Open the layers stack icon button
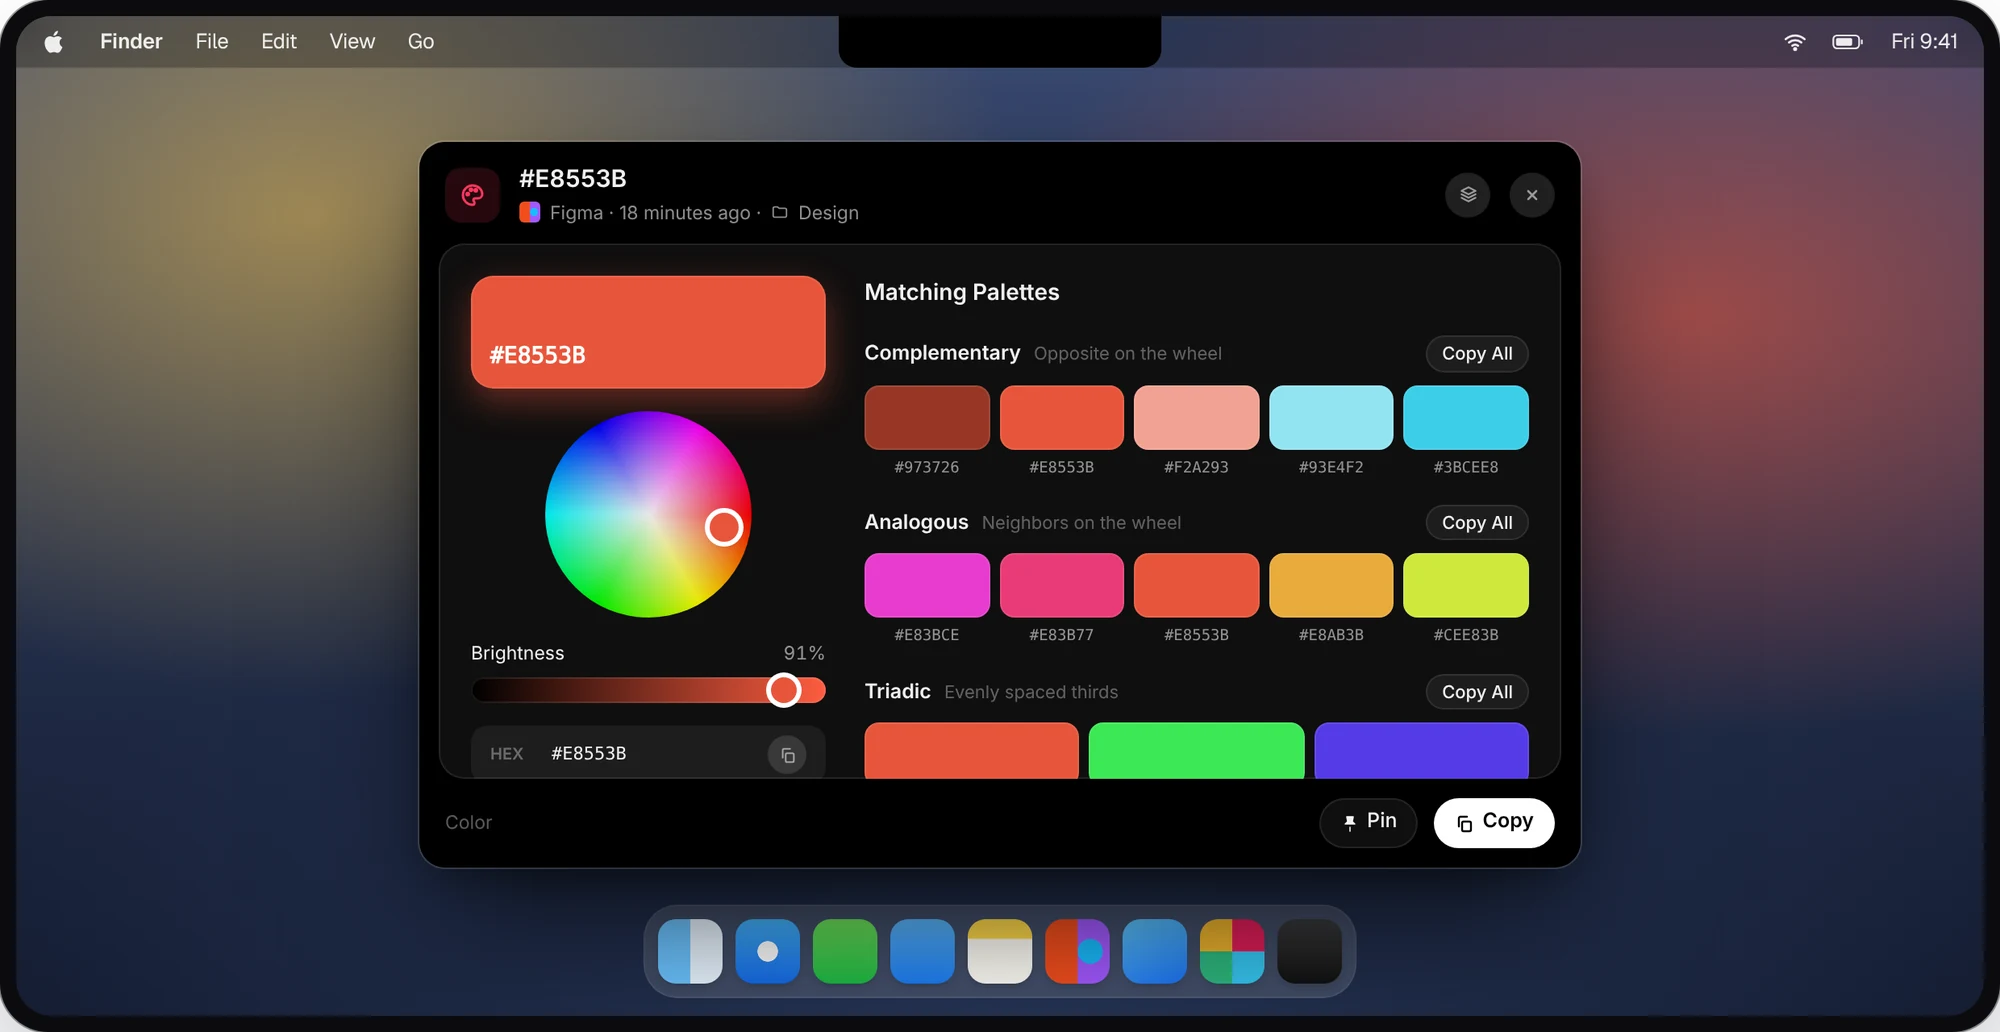The height and width of the screenshot is (1032, 2000). tap(1468, 195)
